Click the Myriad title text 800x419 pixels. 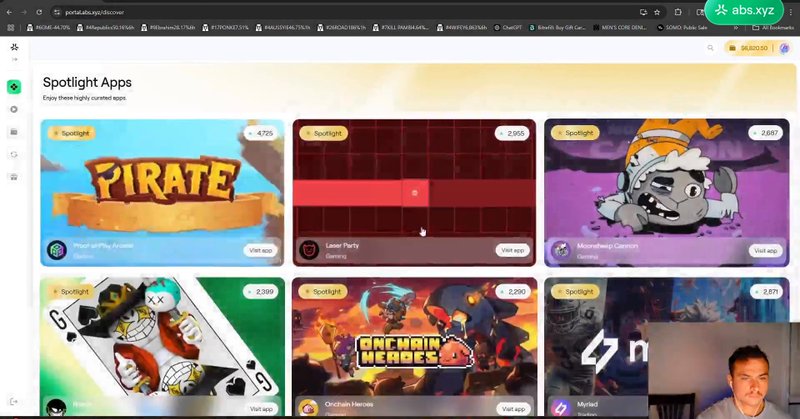tap(587, 404)
